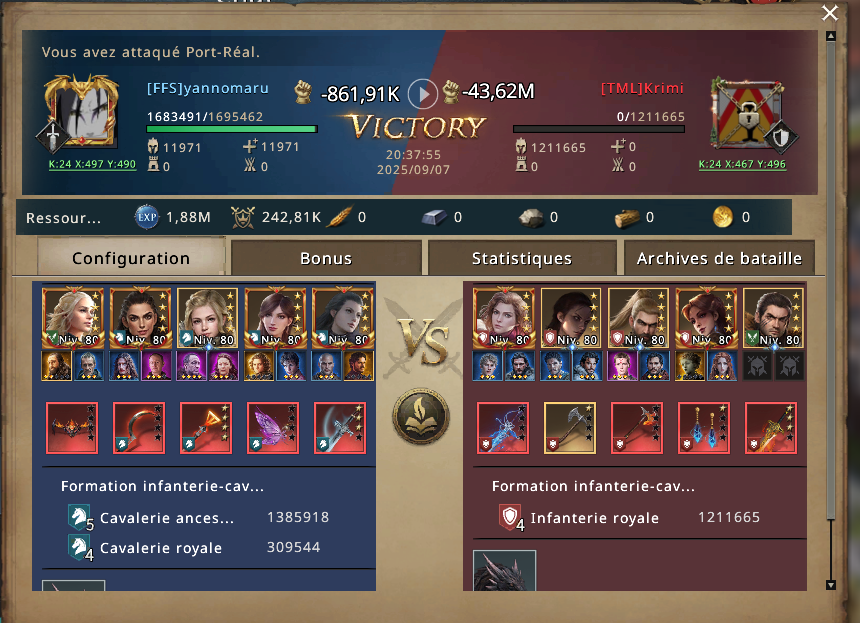
Task: Click the scrollbar down arrow
Action: (x=831, y=585)
